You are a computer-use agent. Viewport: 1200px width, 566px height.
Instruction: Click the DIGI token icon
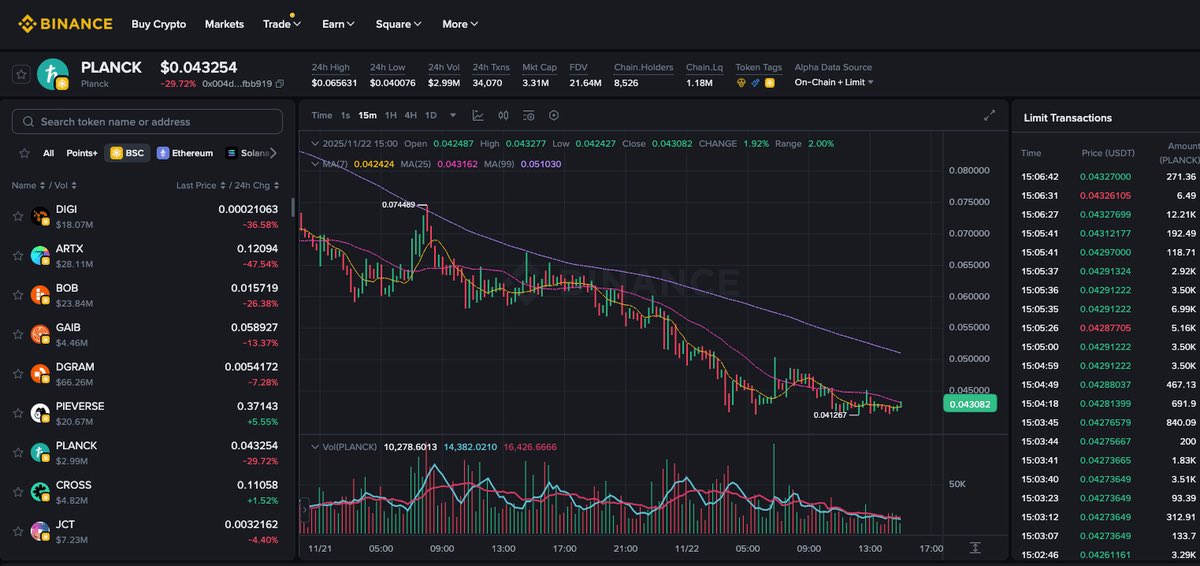click(40, 216)
